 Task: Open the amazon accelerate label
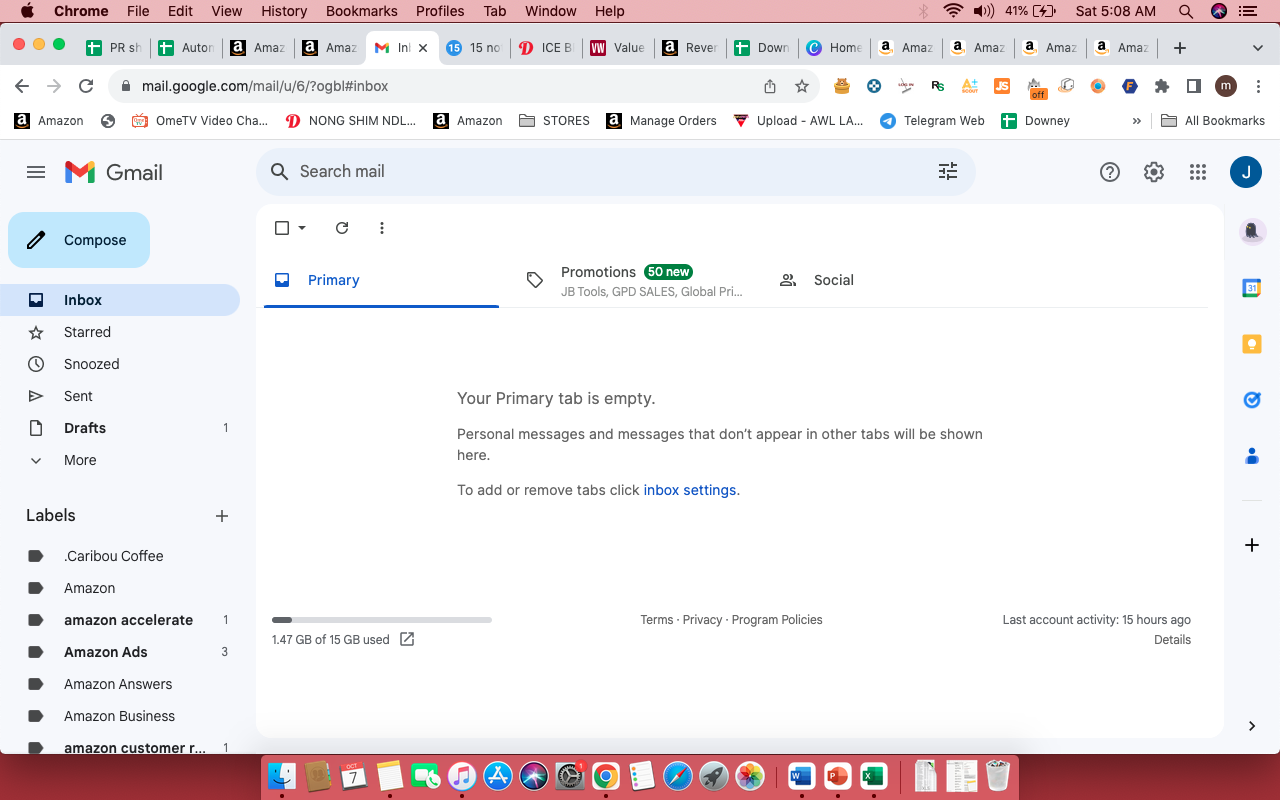pyautogui.click(x=120, y=620)
